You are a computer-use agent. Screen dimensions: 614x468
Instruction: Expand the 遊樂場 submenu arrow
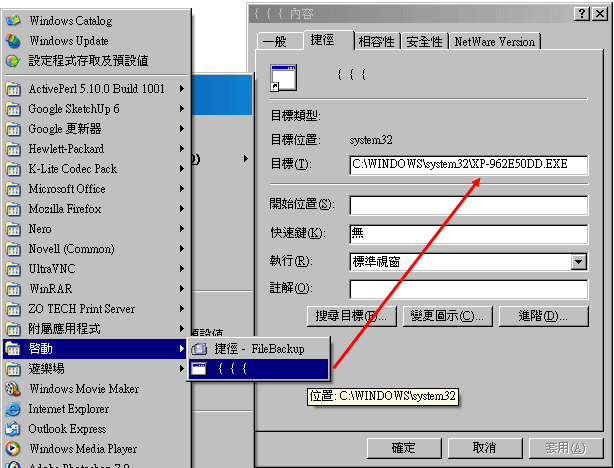tap(182, 369)
